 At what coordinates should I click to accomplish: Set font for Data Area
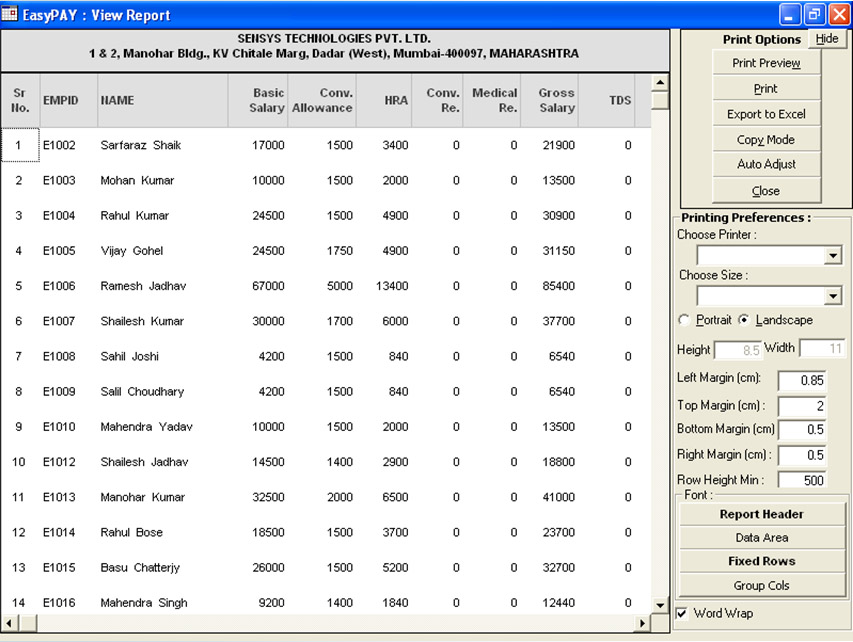coord(762,538)
